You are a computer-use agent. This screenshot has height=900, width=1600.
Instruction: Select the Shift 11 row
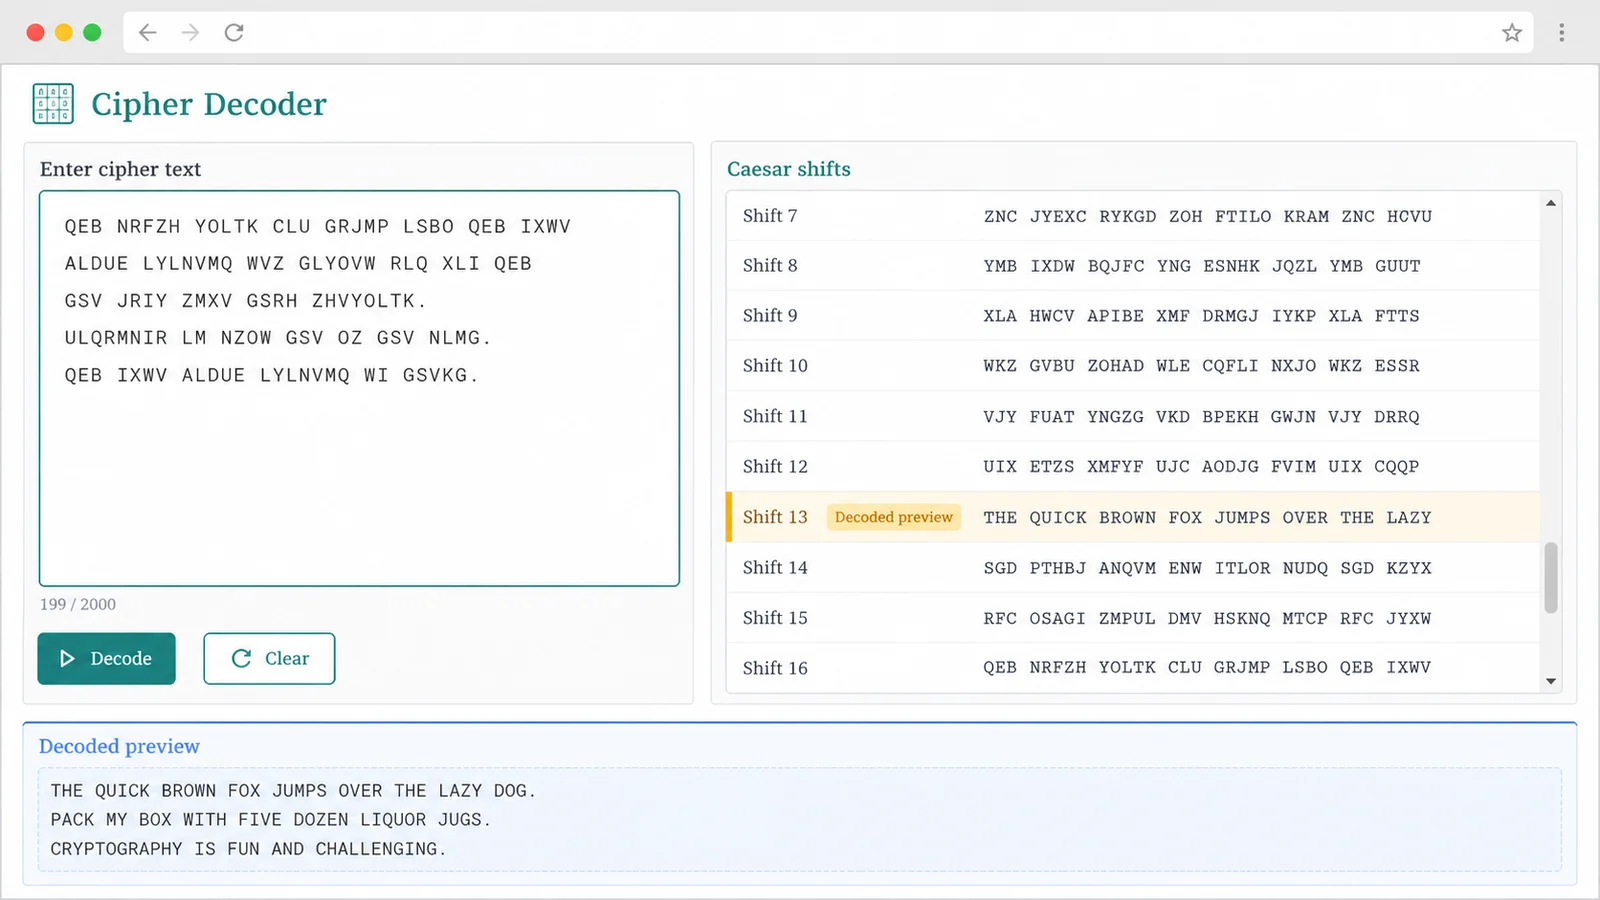pos(1133,416)
